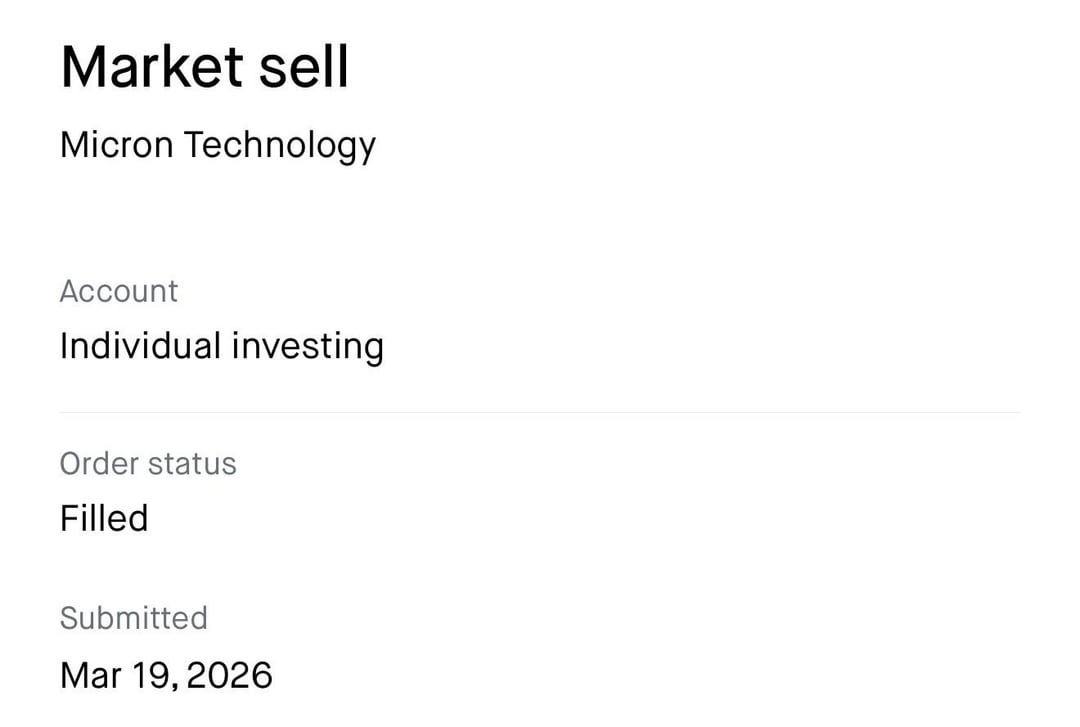Click the word "Market" in the heading

(151, 68)
